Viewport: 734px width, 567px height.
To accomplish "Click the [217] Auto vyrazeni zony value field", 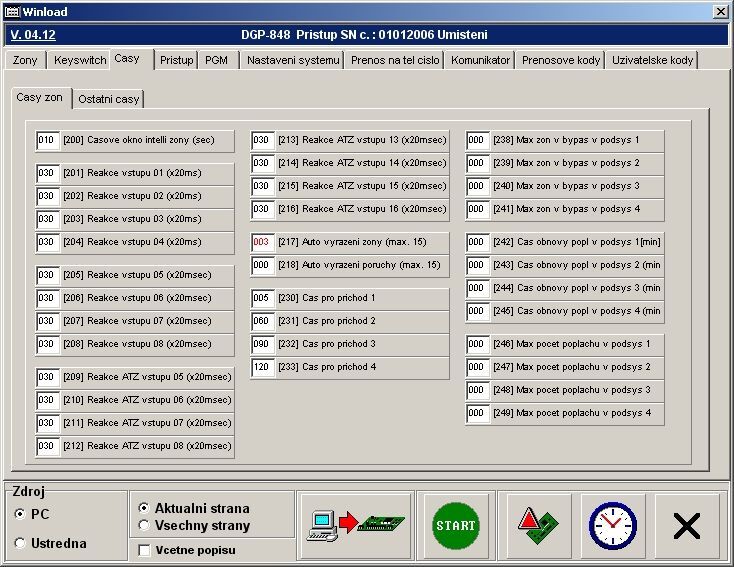I will pyautogui.click(x=262, y=243).
